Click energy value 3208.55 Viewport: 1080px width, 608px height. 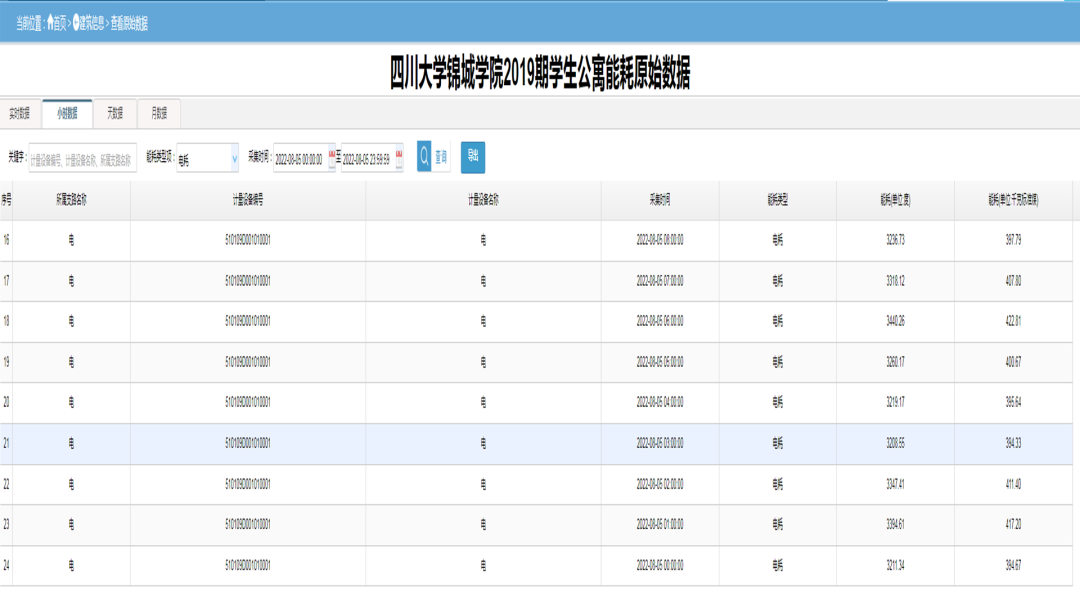click(895, 443)
